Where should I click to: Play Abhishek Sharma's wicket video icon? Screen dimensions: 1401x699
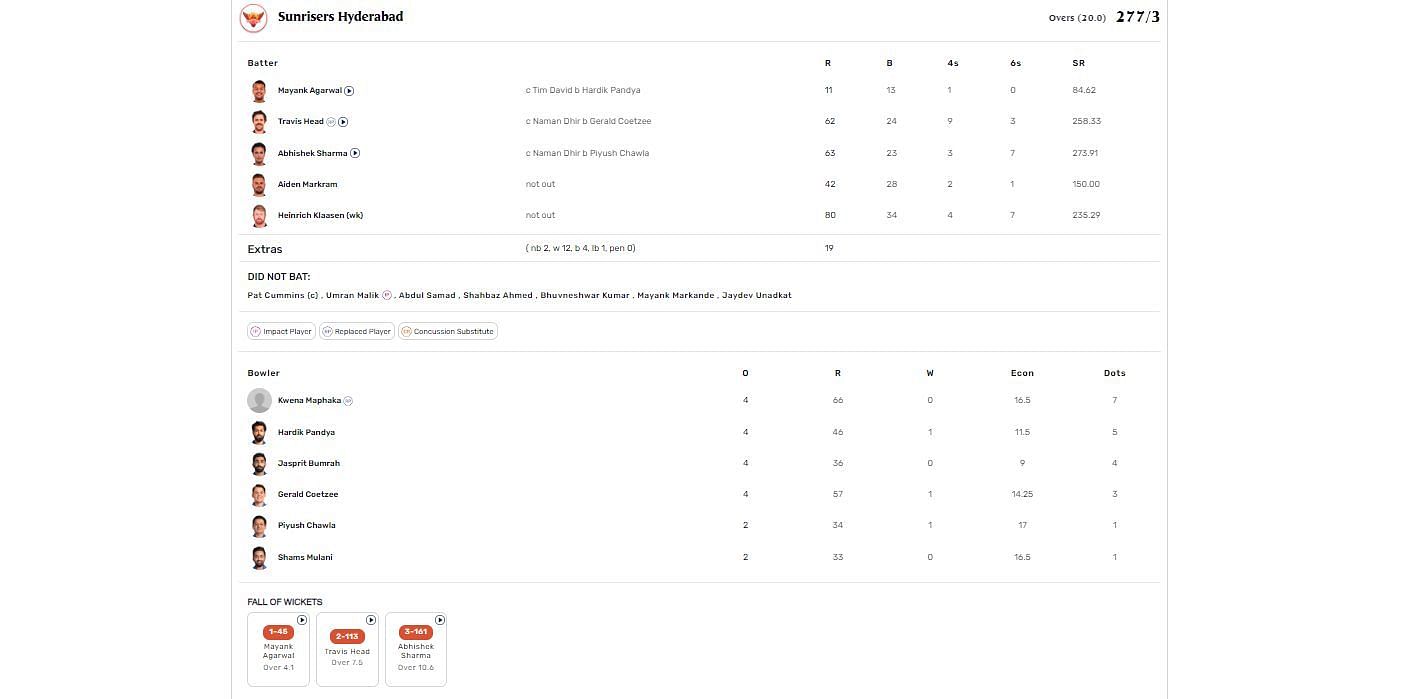click(x=355, y=154)
